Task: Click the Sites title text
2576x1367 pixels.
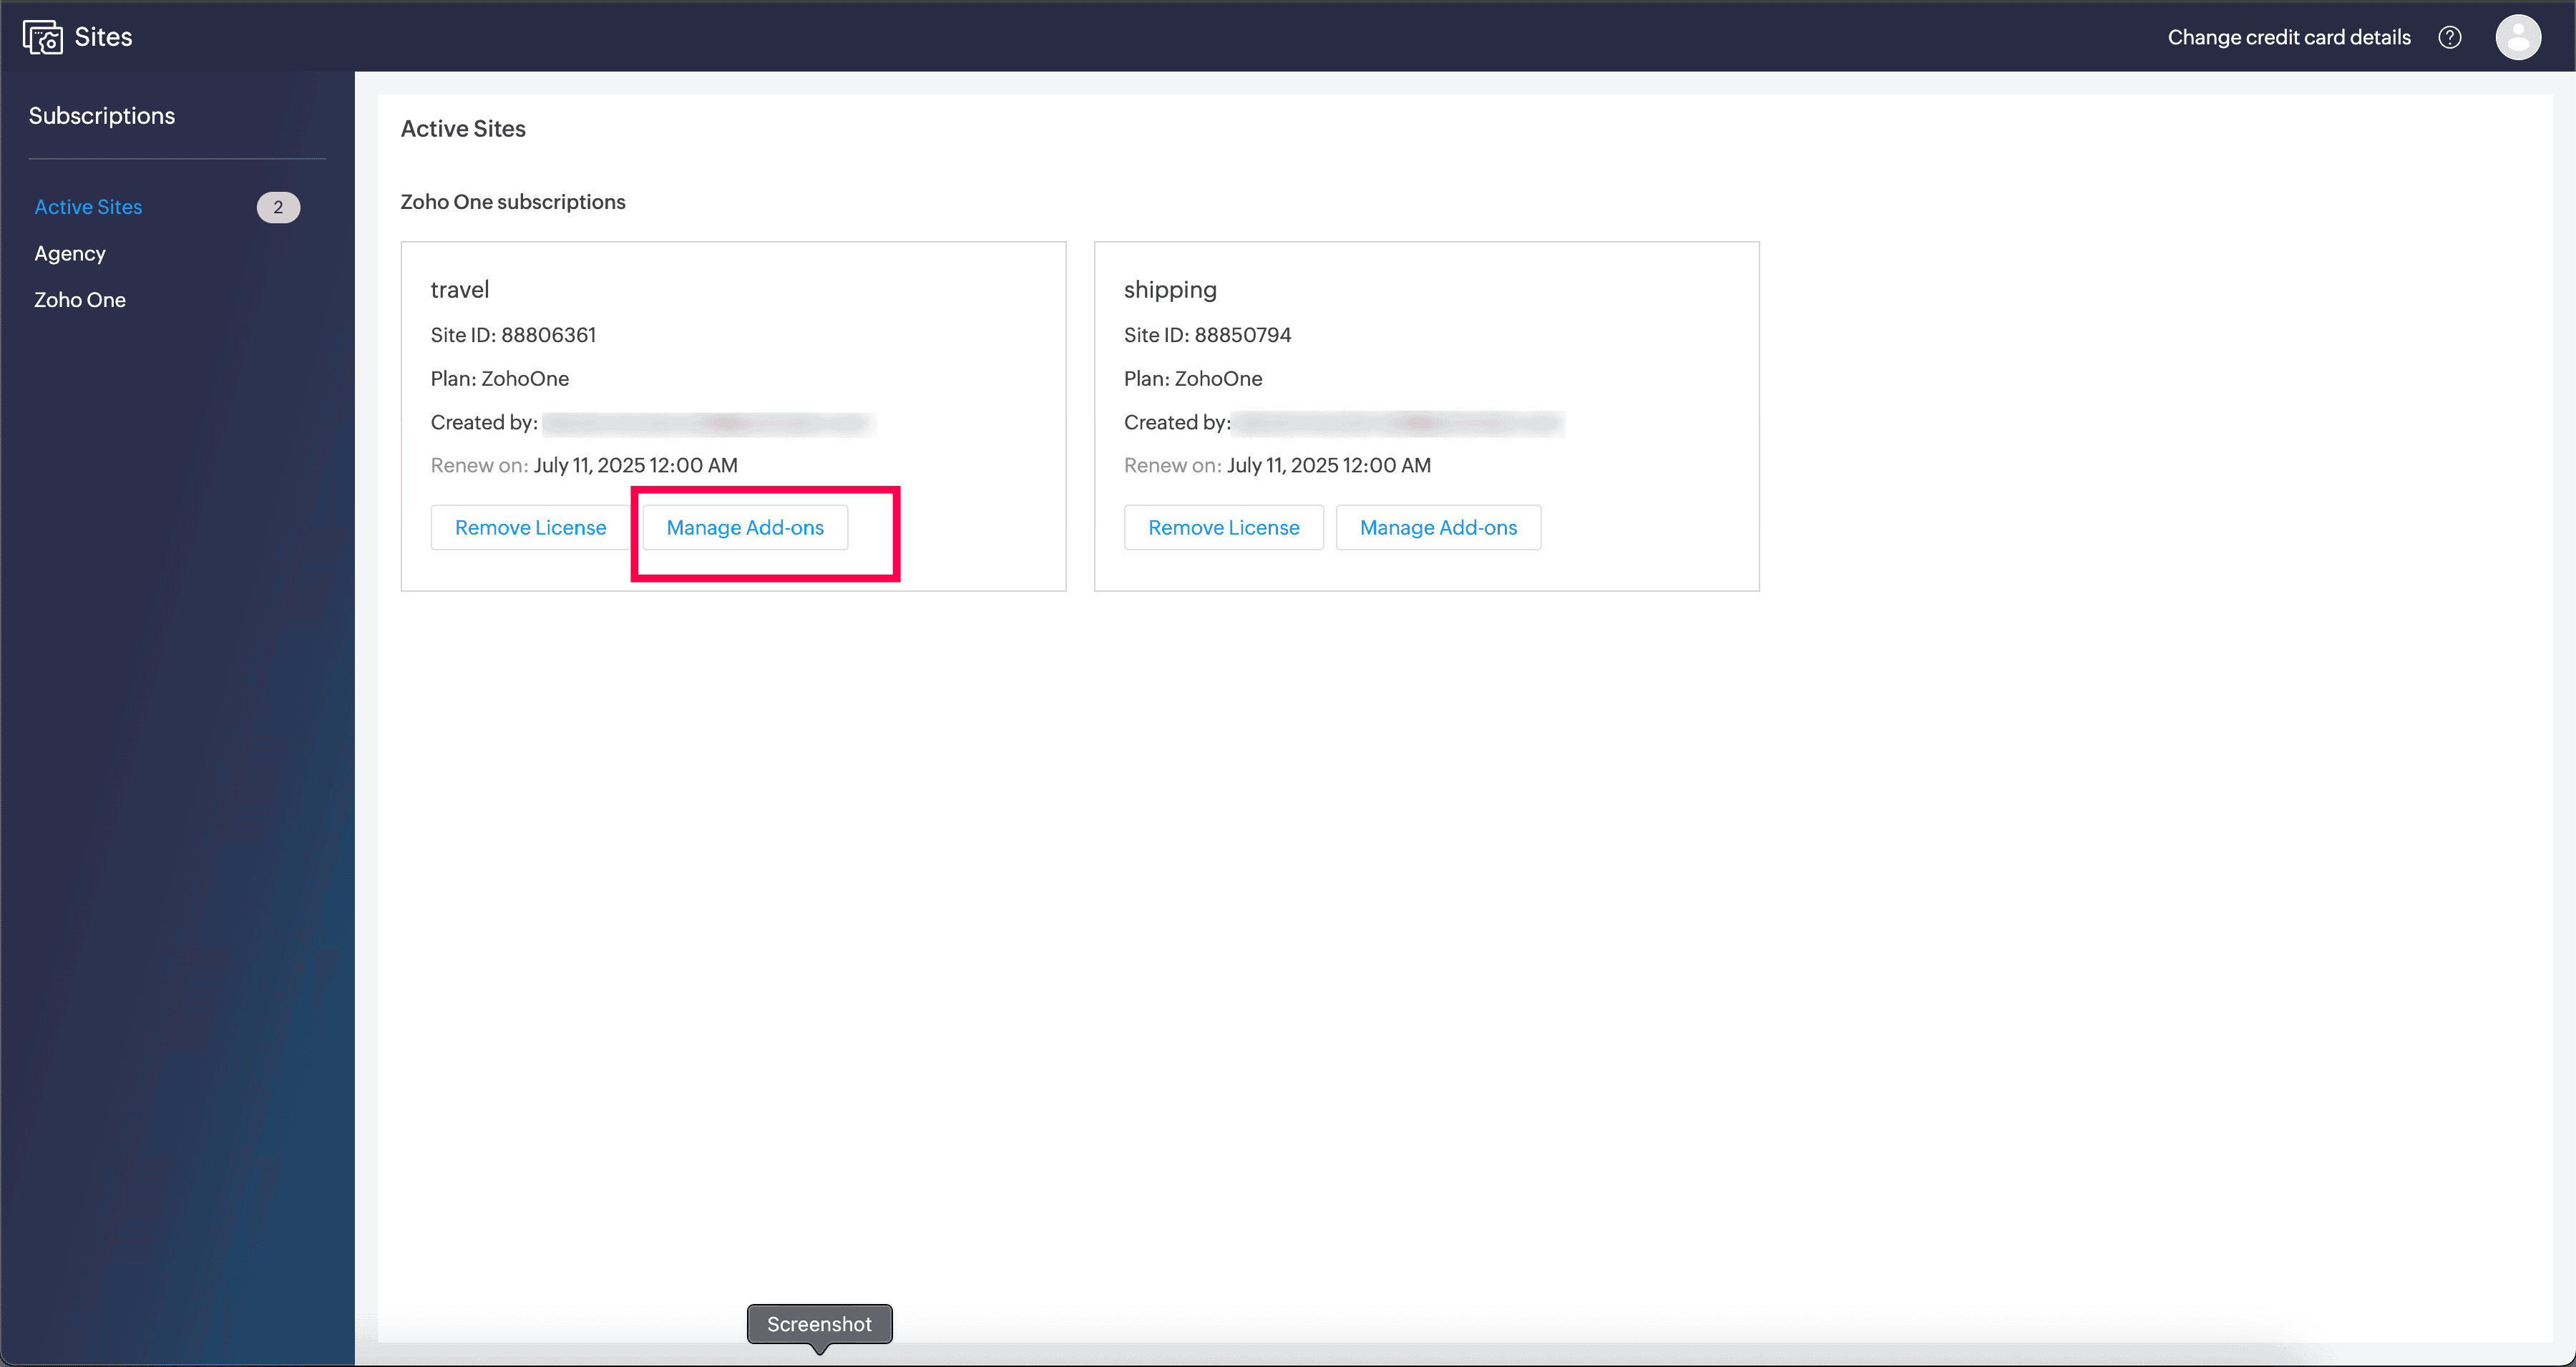Action: [103, 37]
